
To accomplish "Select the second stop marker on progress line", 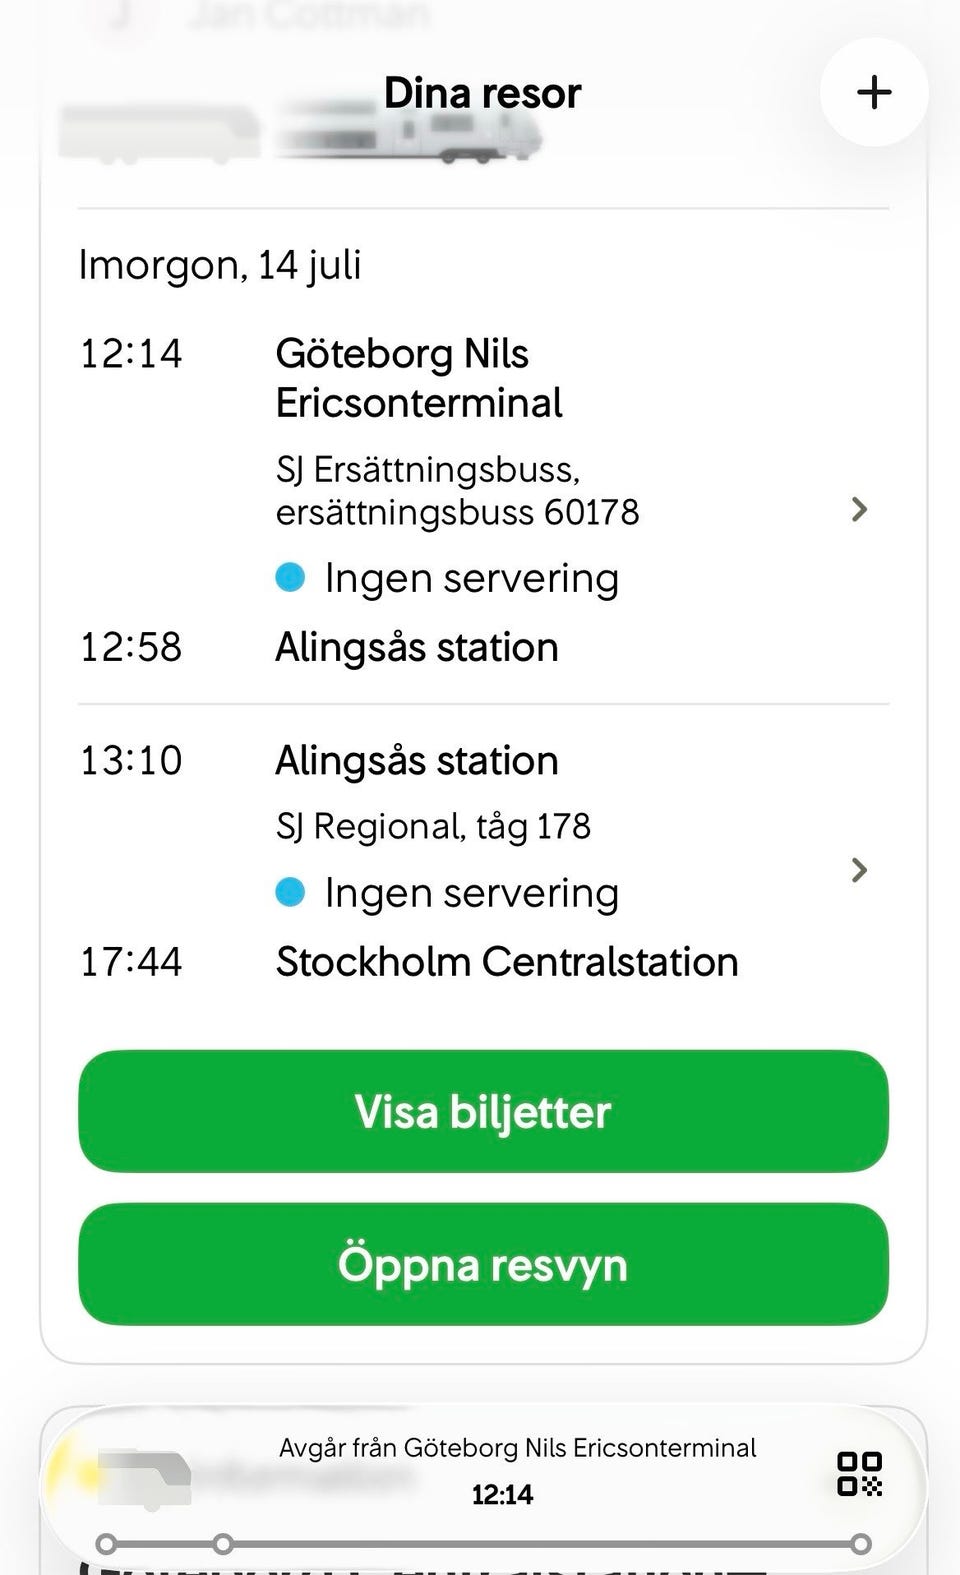I will click(x=224, y=1544).
